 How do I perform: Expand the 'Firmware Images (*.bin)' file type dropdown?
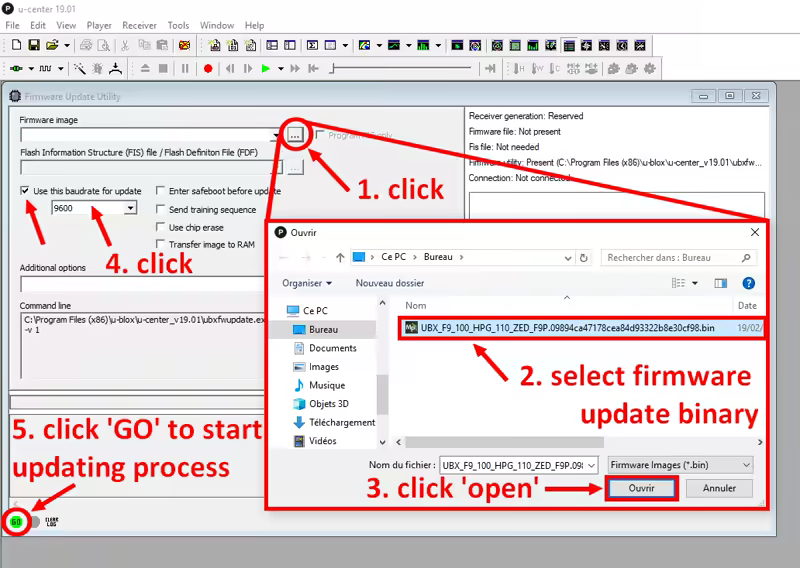[x=745, y=464]
